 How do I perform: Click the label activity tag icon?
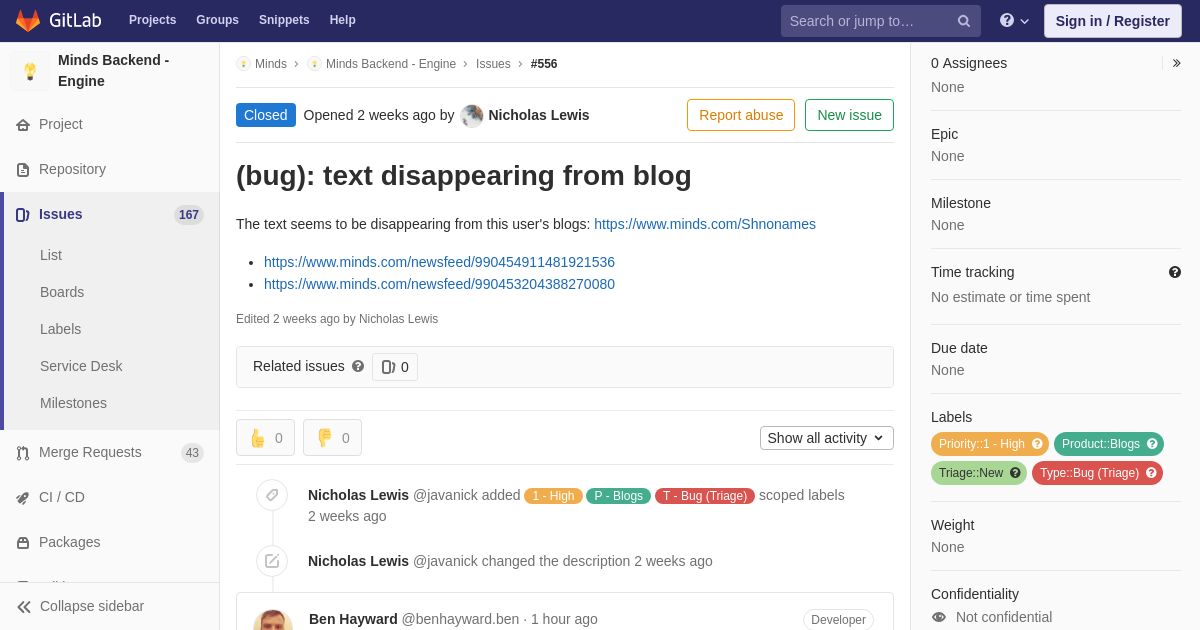tap(272, 495)
